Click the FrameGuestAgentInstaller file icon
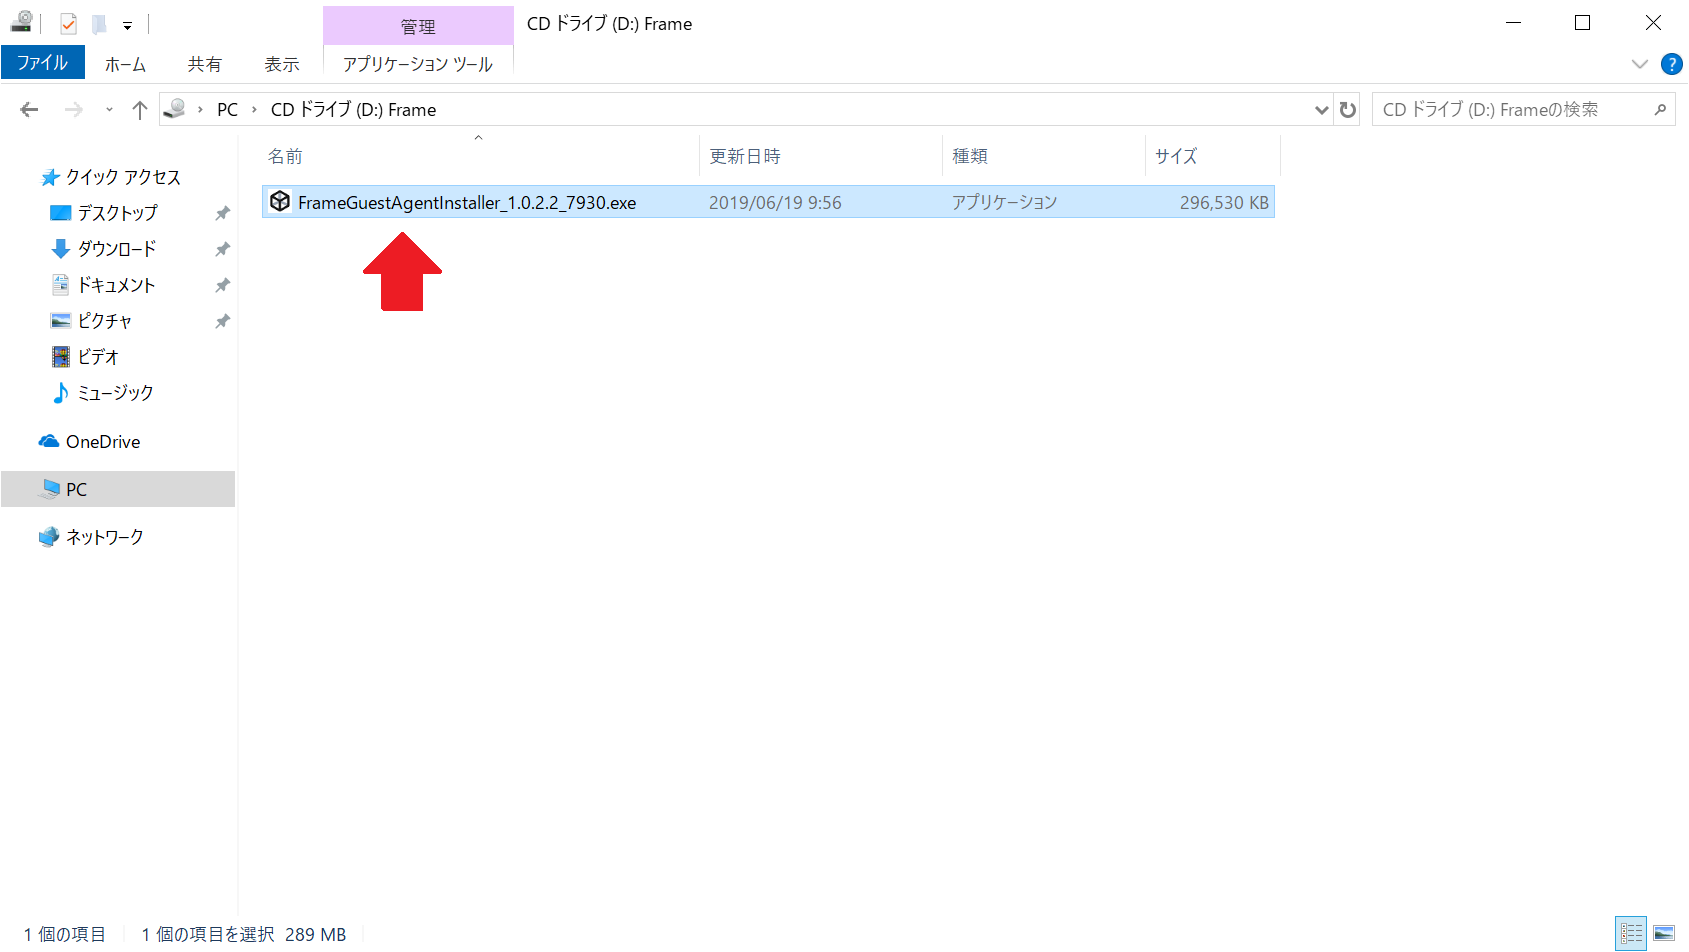The width and height of the screenshot is (1689, 952). 280,201
